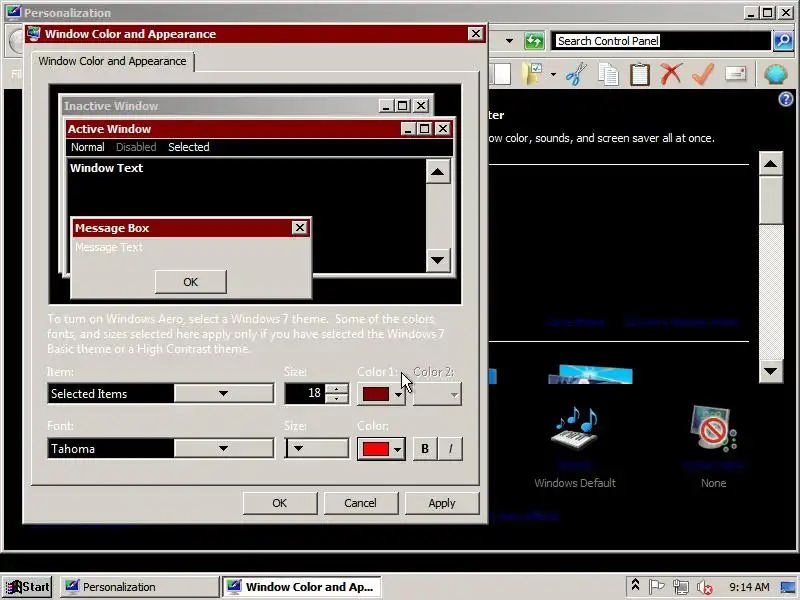Open the Item dropdown showing Selected Items

coord(161,393)
